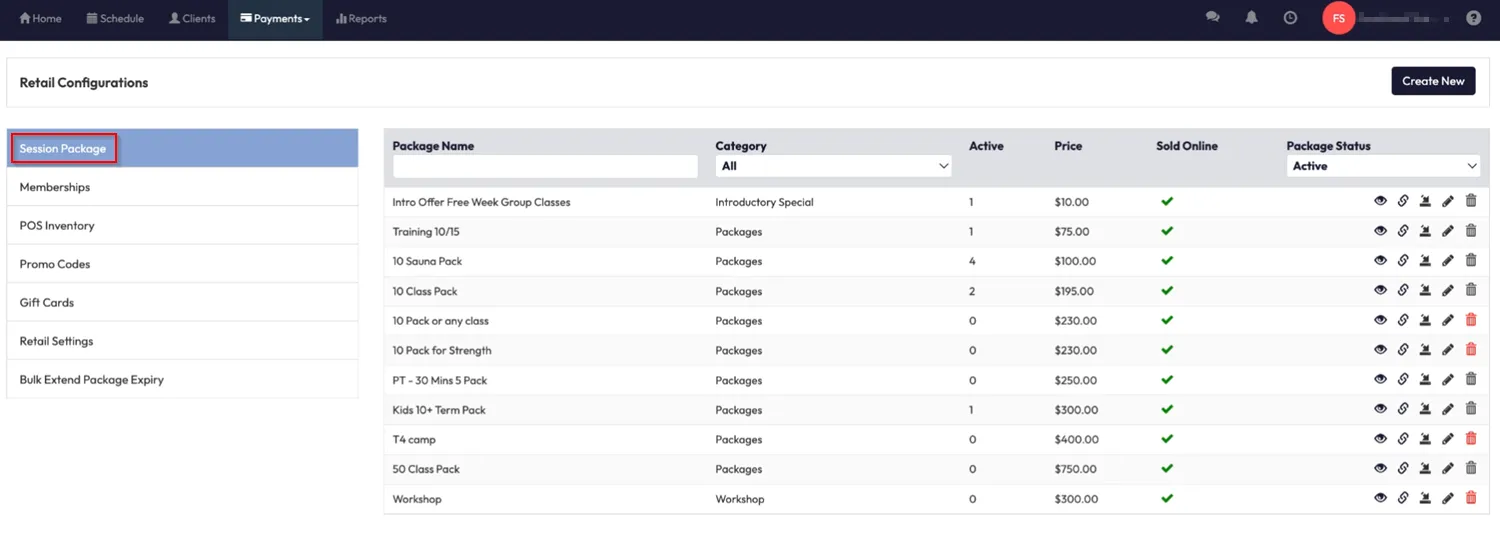Toggle eye icon for T4 camp row

1380,439
